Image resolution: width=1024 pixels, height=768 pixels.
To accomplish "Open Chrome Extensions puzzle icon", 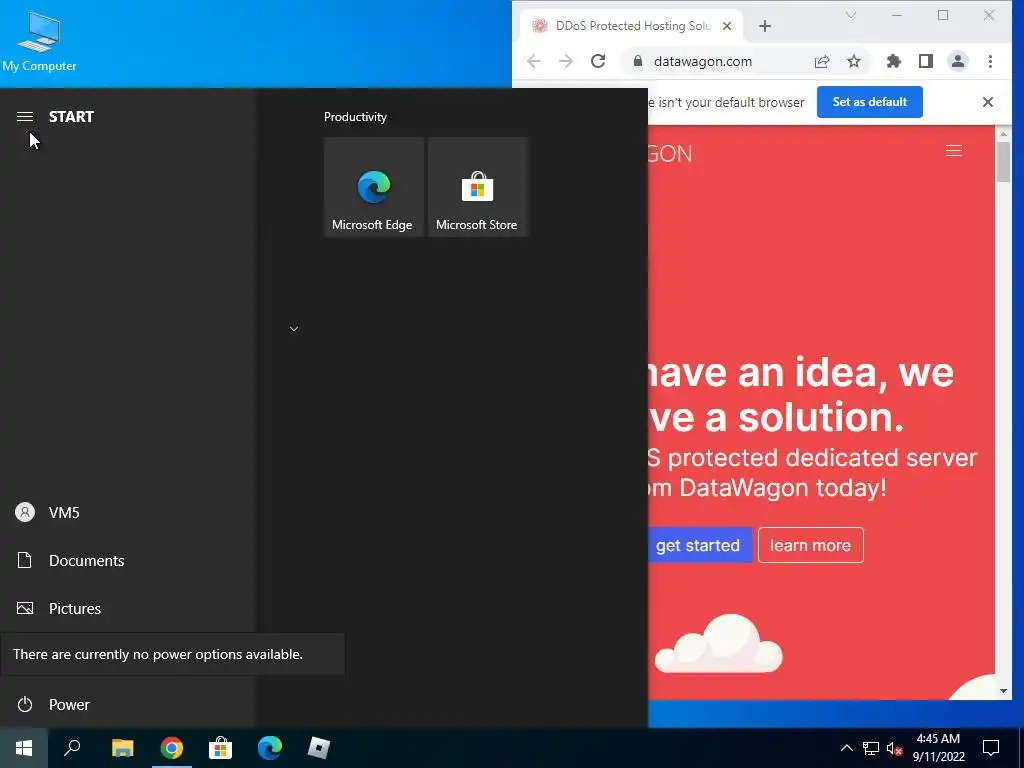I will click(893, 61).
